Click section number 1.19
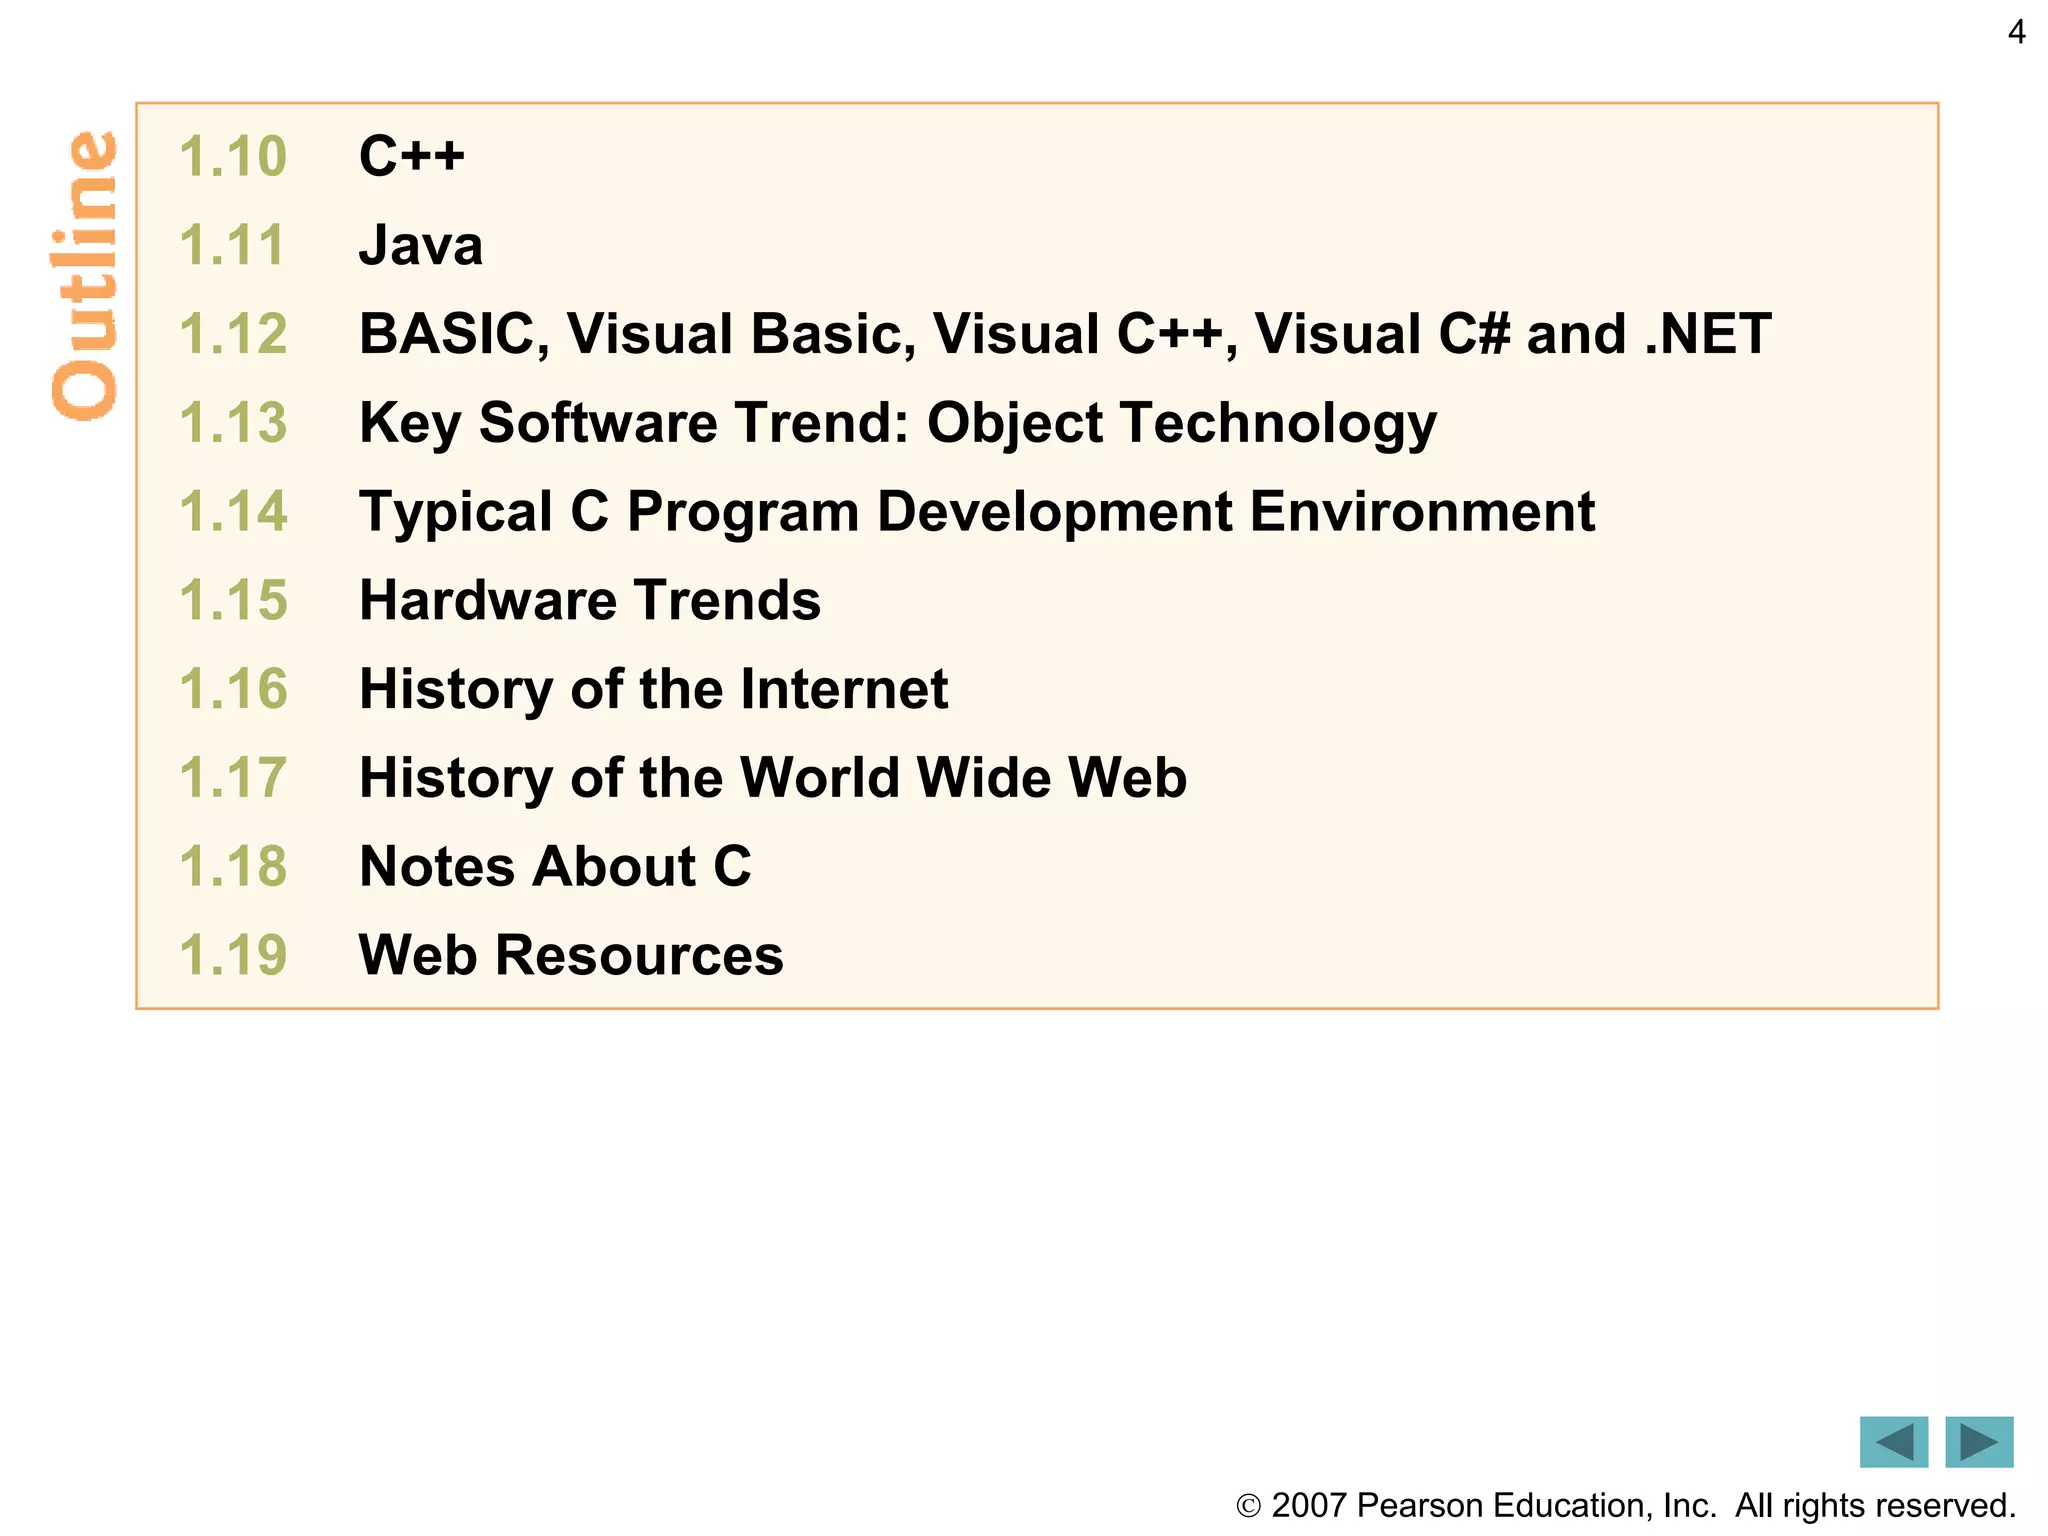Viewport: 2048px width, 1536px height. (x=233, y=955)
